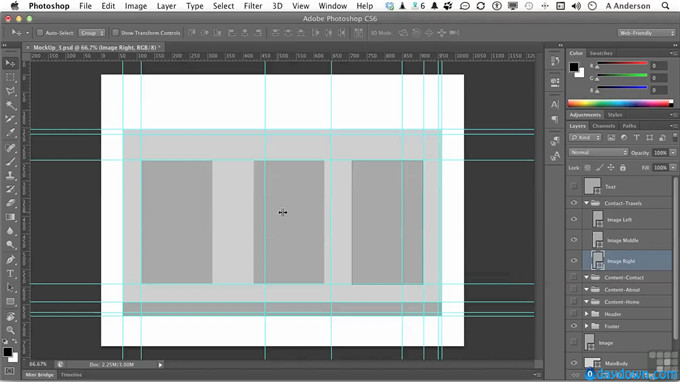This screenshot has width=680, height=382.
Task: Click the lock position icon
Action: (611, 167)
